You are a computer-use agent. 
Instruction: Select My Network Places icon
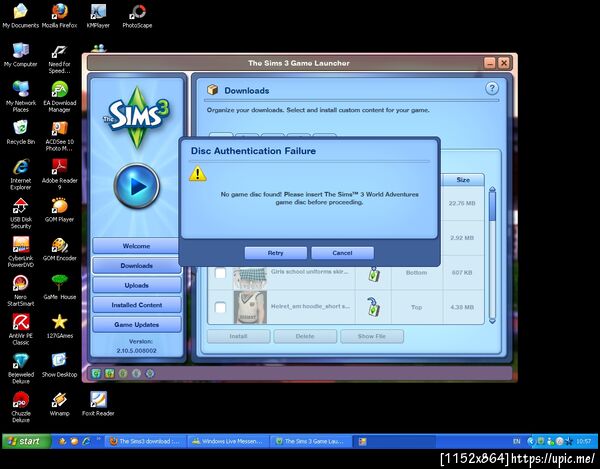click(21, 96)
